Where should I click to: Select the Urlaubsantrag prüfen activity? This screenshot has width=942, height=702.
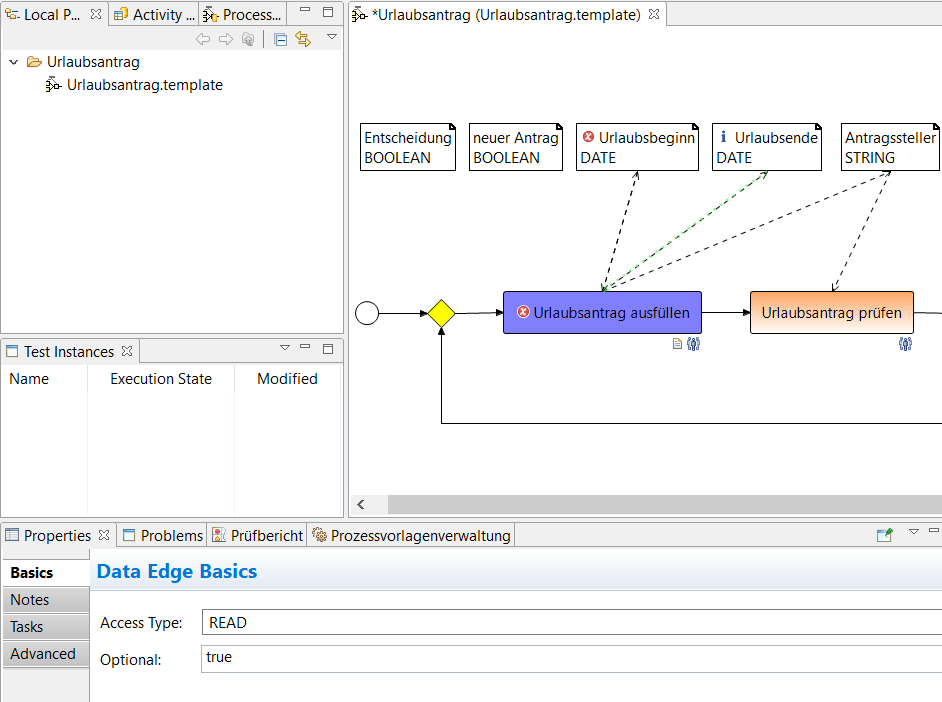pyautogui.click(x=832, y=312)
